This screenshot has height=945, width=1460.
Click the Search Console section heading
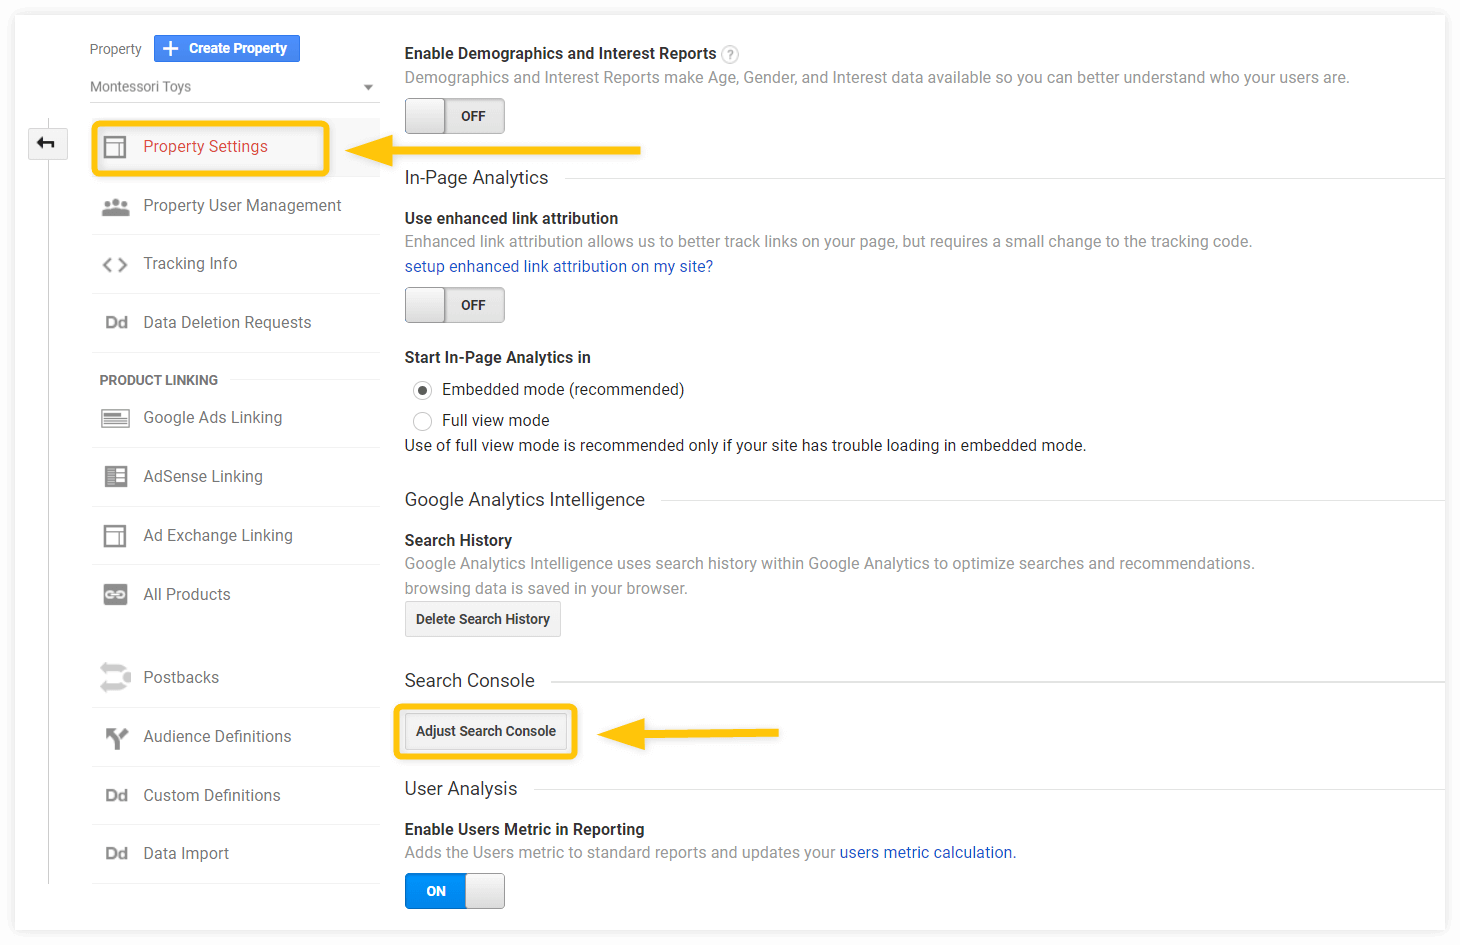click(470, 681)
